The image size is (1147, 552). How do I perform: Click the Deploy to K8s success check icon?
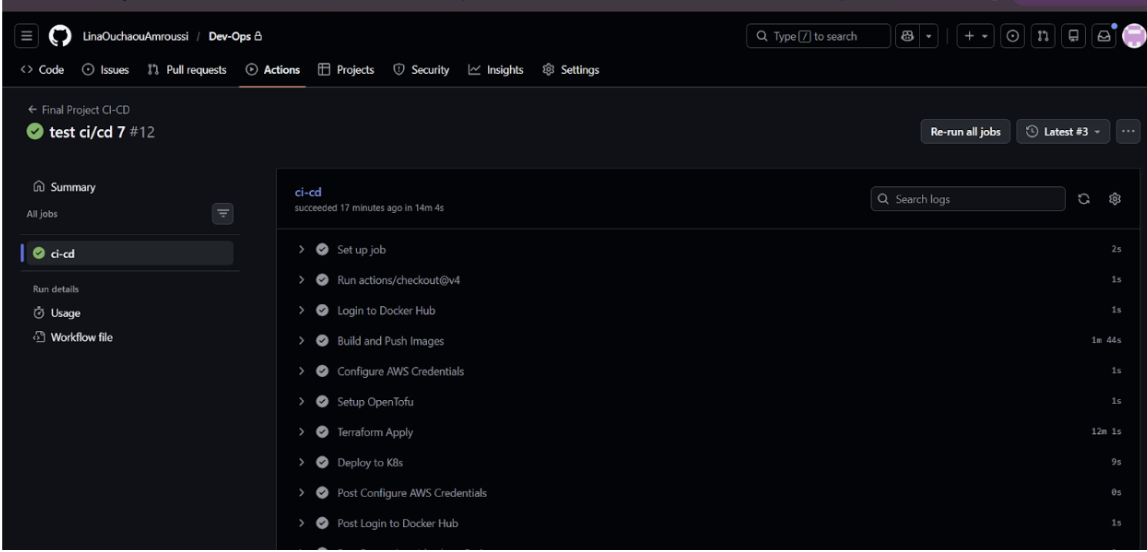(322, 462)
